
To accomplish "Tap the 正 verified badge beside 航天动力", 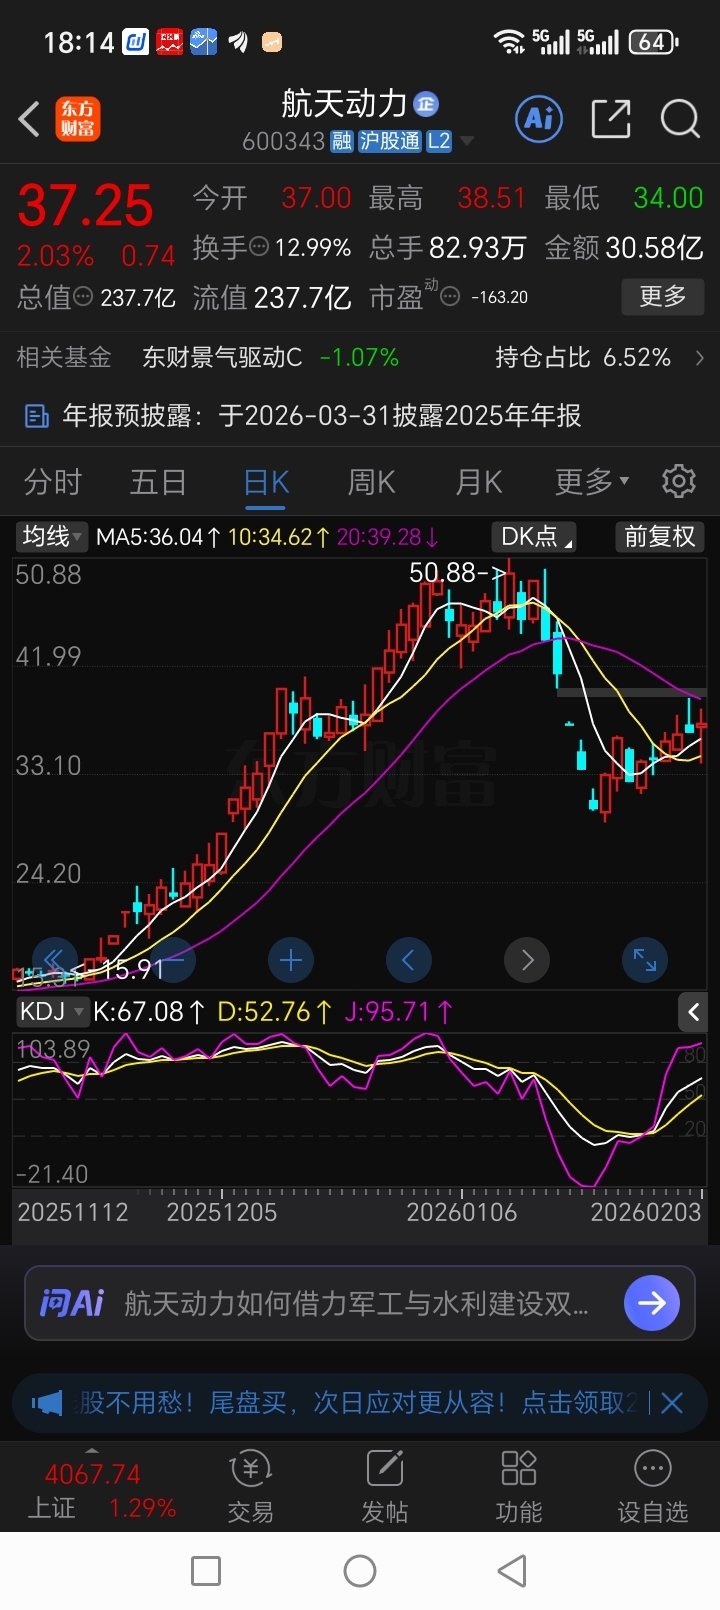I will (427, 104).
